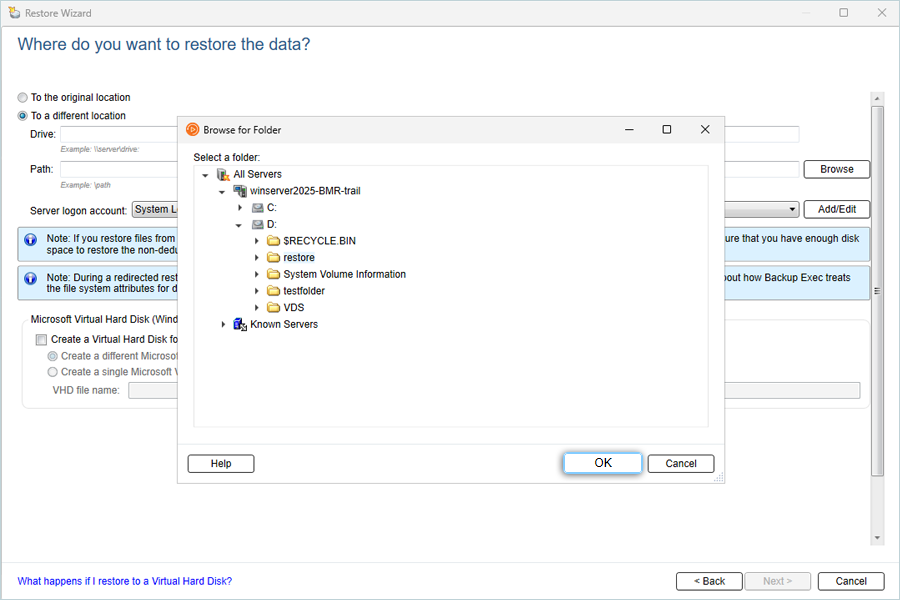Click into the Drive input field
The height and width of the screenshot is (600, 900).
429,134
